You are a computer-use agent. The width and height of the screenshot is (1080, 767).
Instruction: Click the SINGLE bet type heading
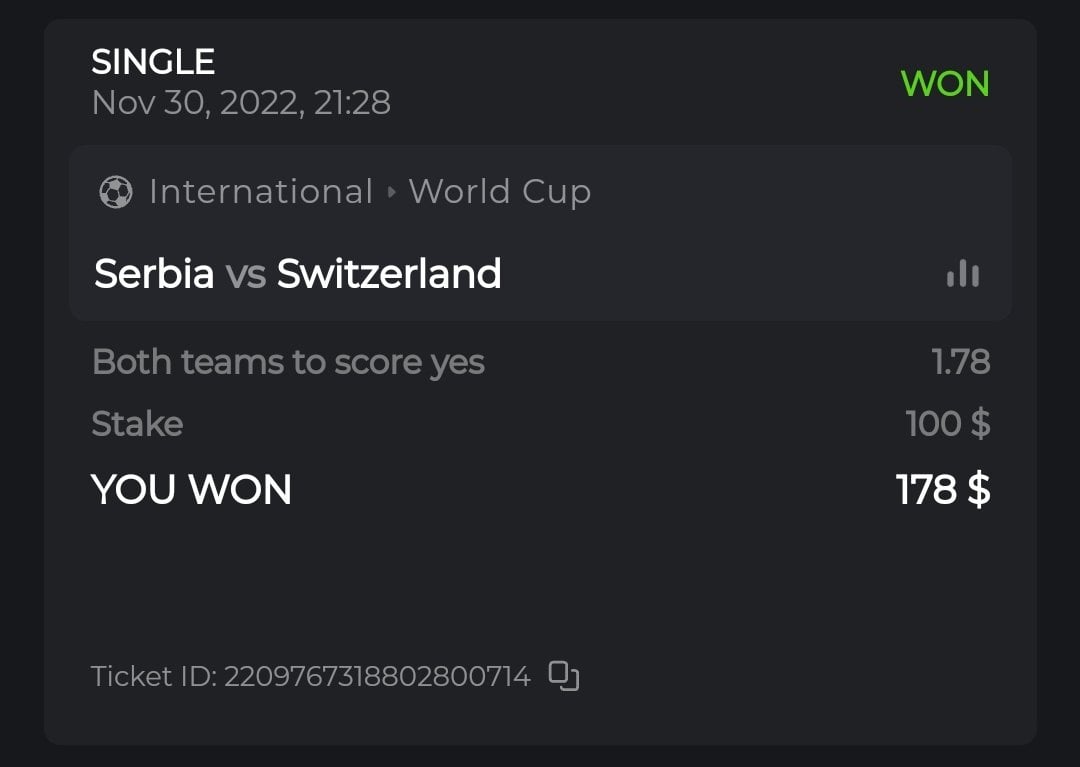point(153,63)
